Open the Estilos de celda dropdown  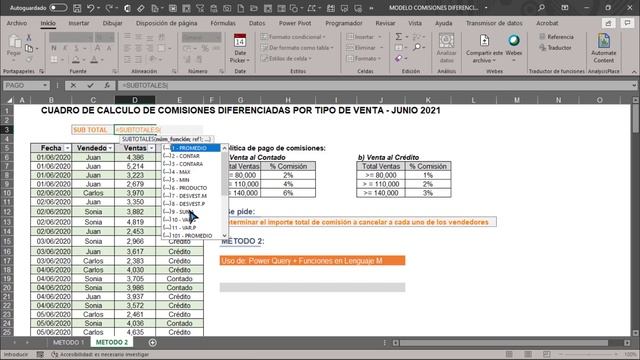pyautogui.click(x=286, y=58)
